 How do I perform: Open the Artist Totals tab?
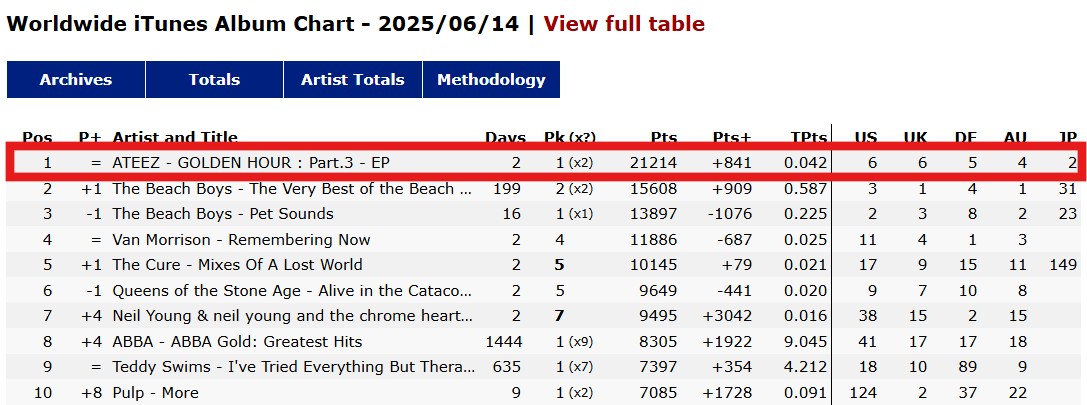352,80
